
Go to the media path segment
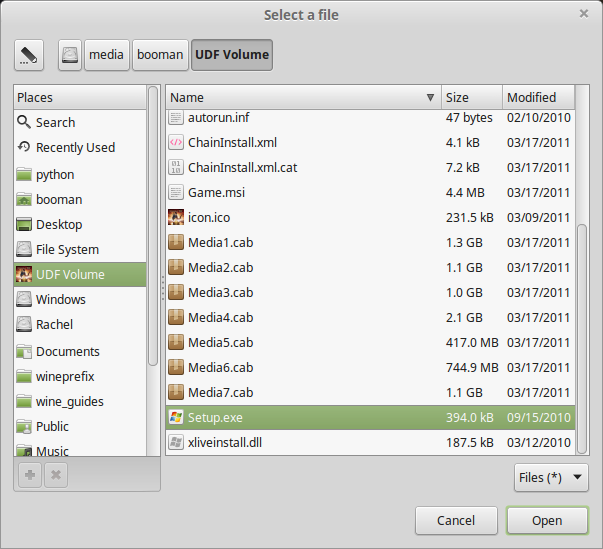point(107,55)
